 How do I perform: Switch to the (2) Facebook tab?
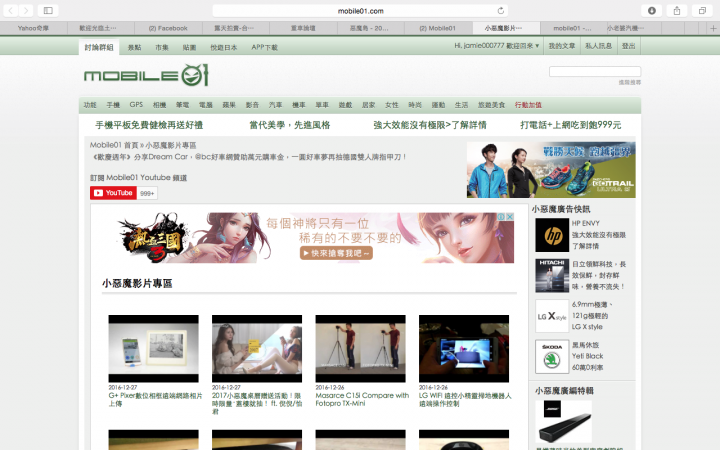[x=168, y=28]
